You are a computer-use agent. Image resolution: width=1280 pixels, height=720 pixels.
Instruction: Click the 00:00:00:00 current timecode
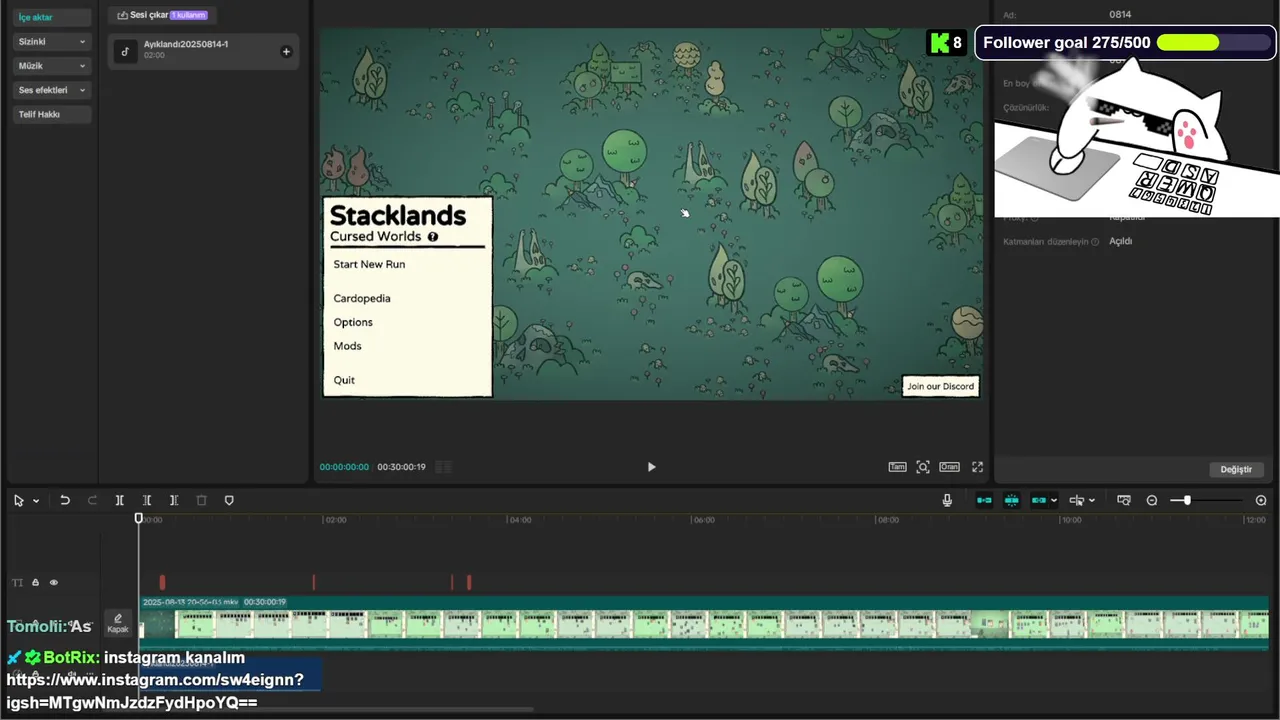(344, 467)
